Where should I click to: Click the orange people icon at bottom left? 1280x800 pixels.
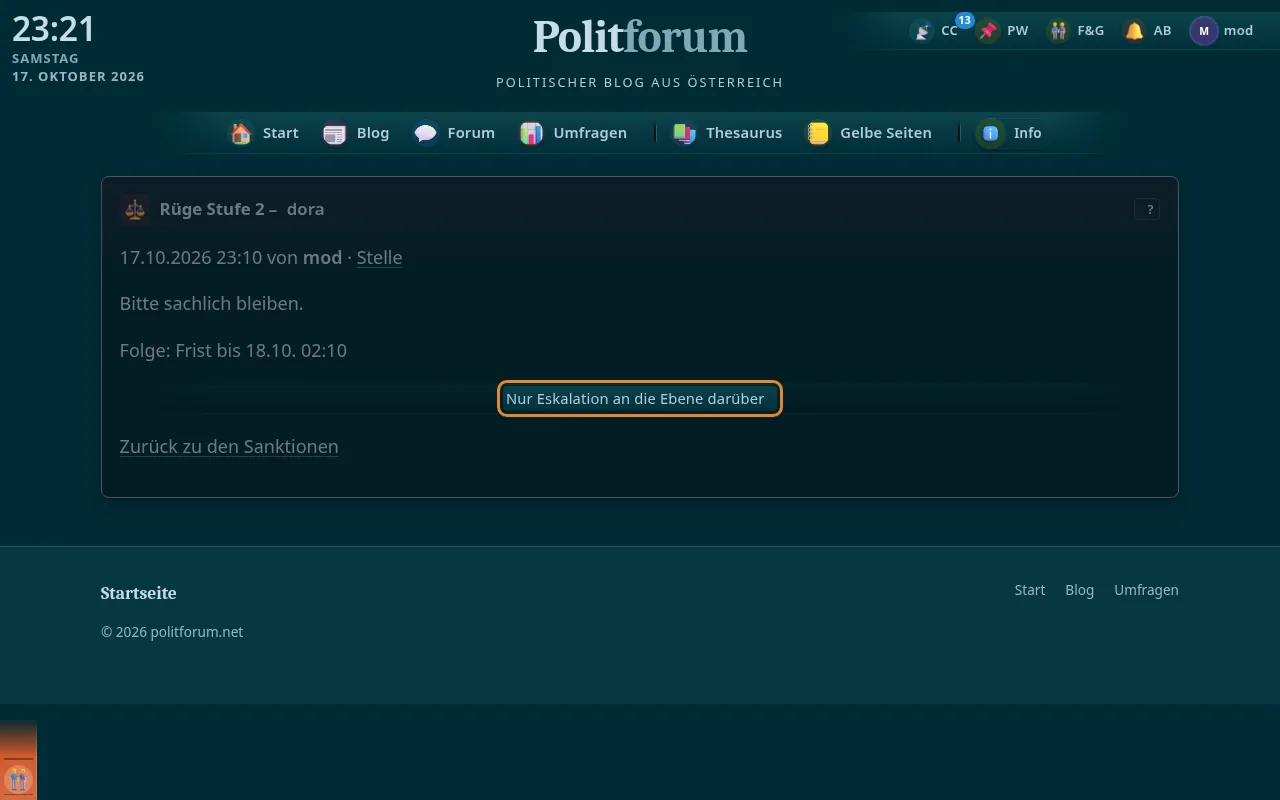click(18, 778)
